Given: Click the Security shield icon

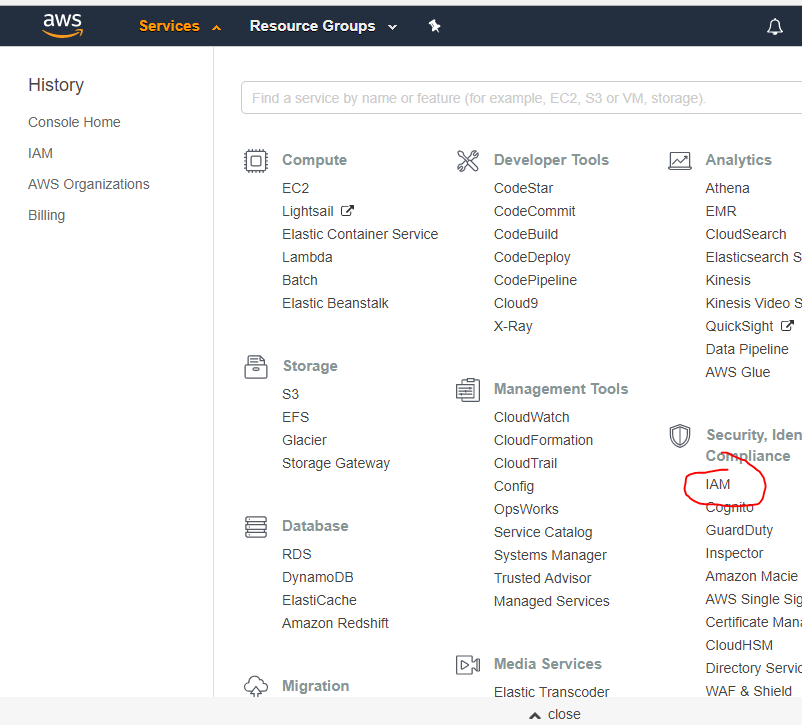Looking at the screenshot, I should tap(680, 435).
